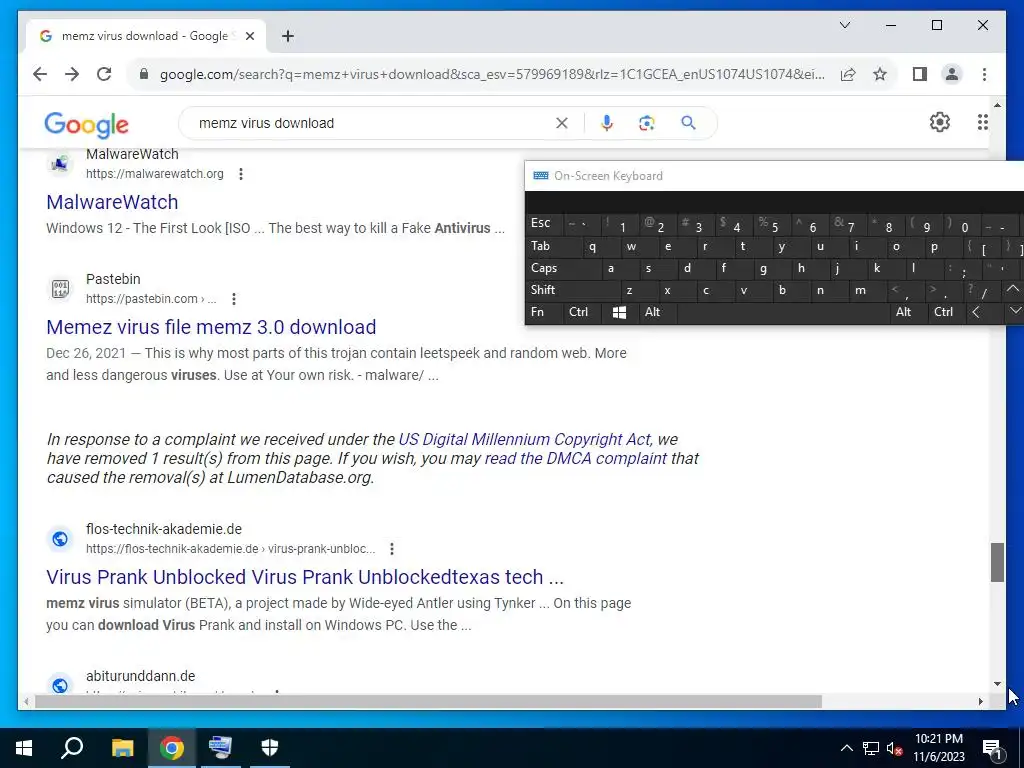Open File Explorer from taskbar
This screenshot has width=1024, height=768.
tap(122, 748)
